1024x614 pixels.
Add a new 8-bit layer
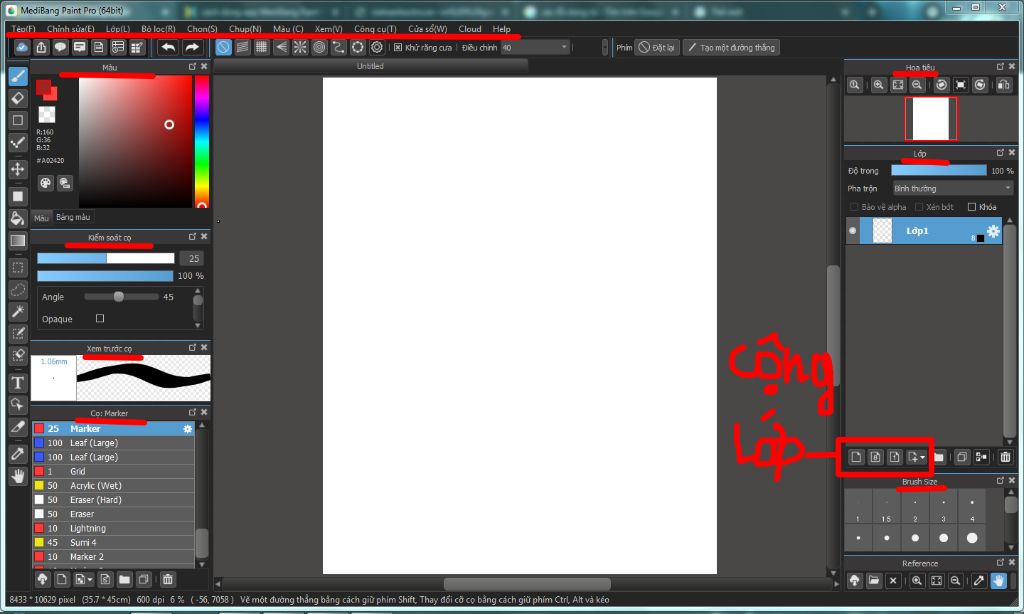tap(875, 457)
